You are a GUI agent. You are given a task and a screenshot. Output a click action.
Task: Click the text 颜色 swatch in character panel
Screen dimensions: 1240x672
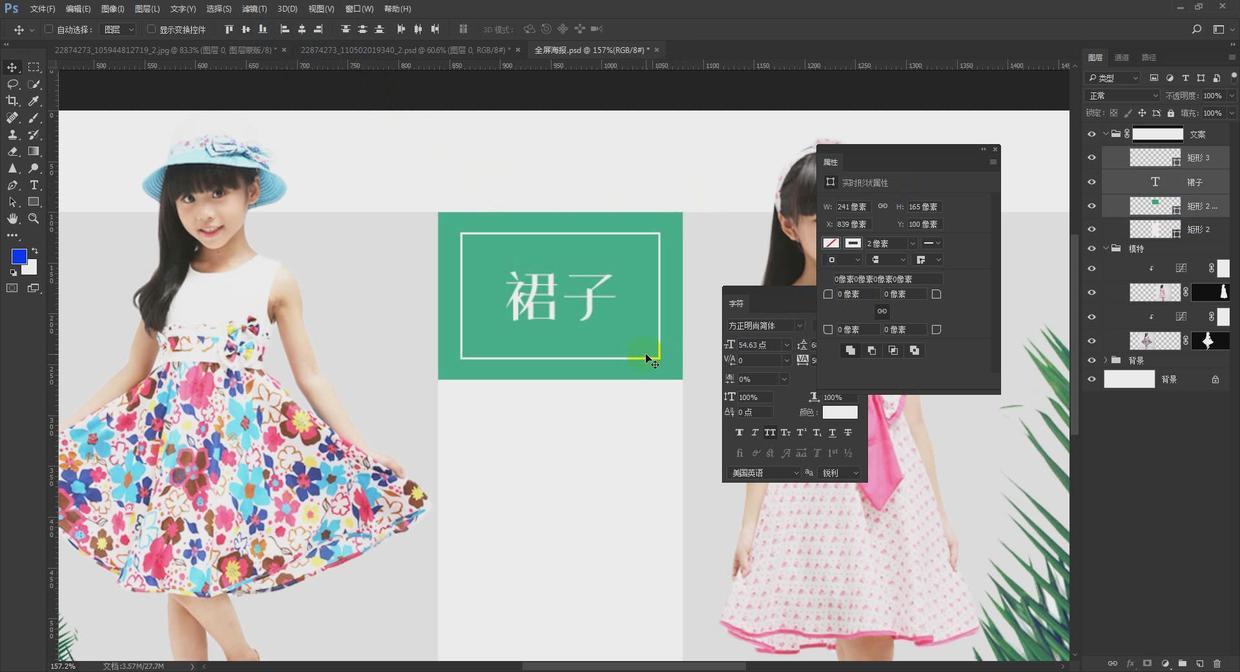tap(840, 412)
